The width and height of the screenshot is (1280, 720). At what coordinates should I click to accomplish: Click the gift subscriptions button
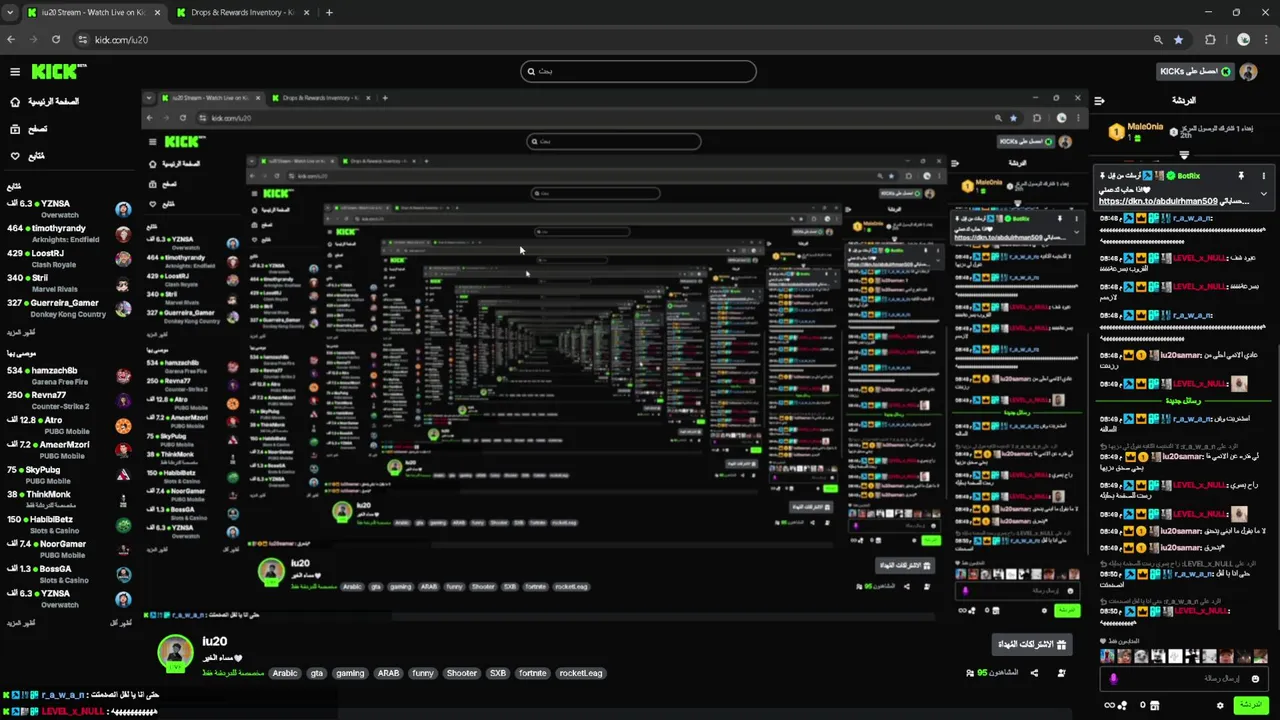pyautogui.click(x=1032, y=644)
